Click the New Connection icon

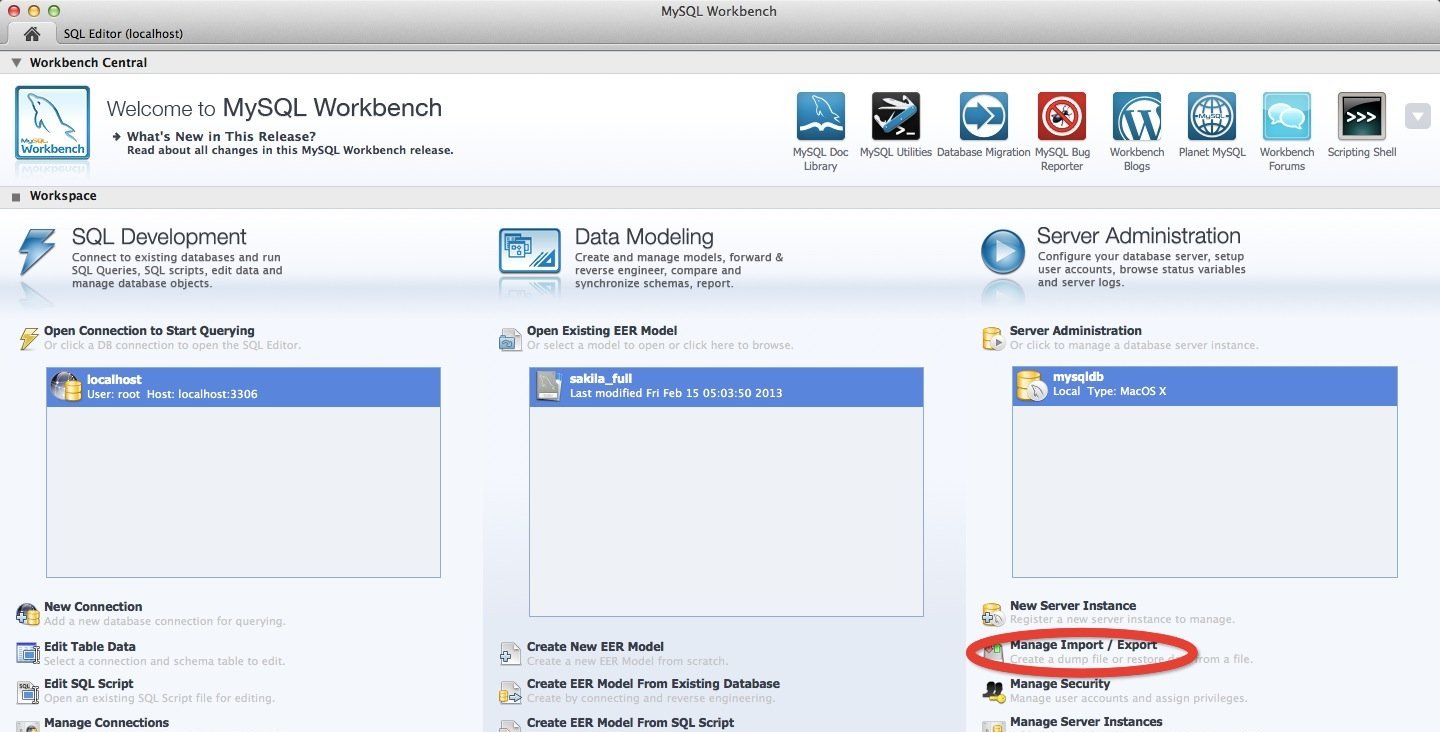(x=28, y=614)
